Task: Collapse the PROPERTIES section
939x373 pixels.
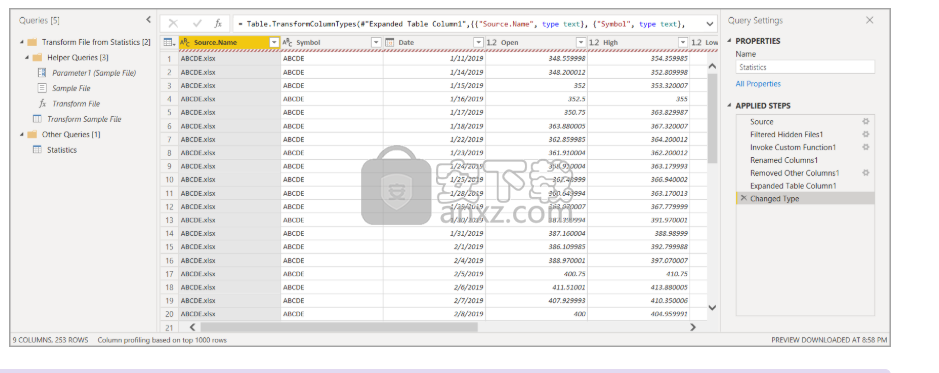Action: tap(730, 41)
